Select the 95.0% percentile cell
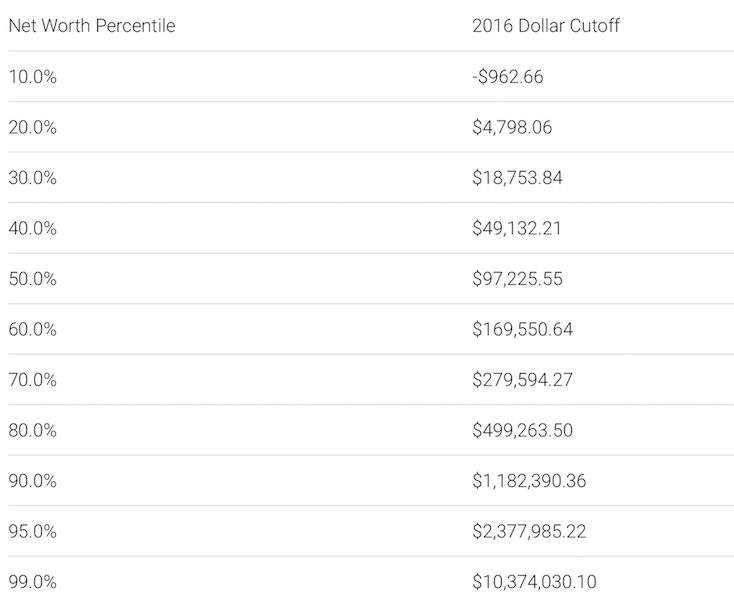The width and height of the screenshot is (734, 600). pos(32,531)
